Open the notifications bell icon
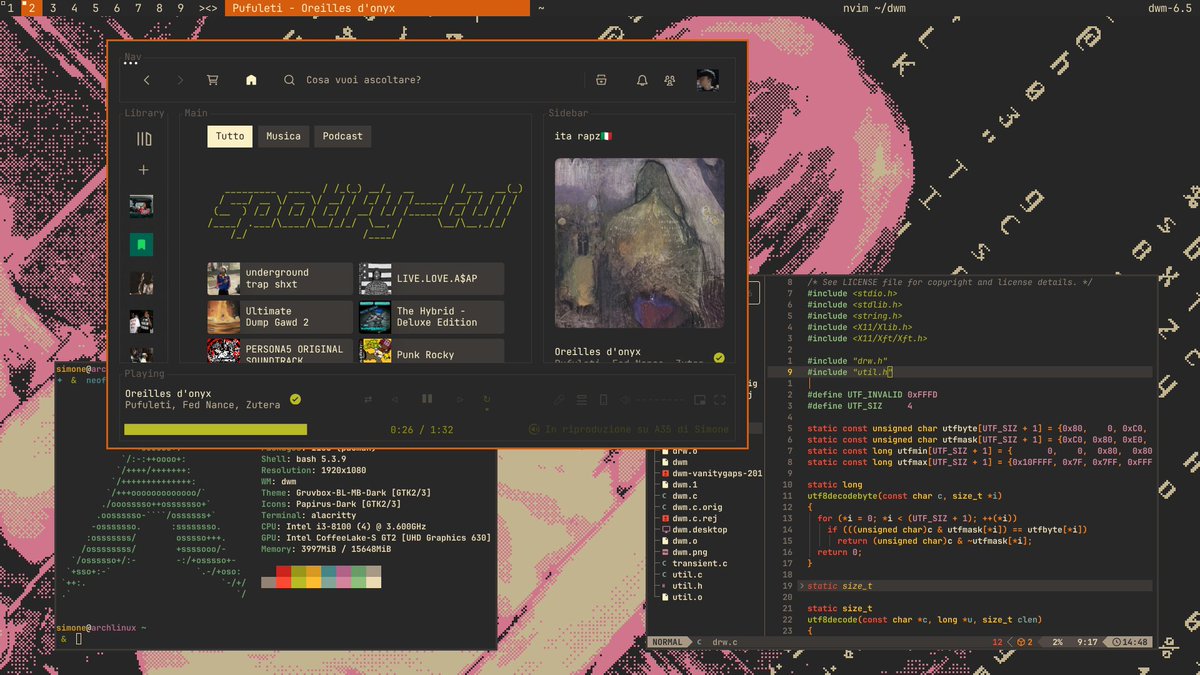The image size is (1200, 675). coord(642,80)
